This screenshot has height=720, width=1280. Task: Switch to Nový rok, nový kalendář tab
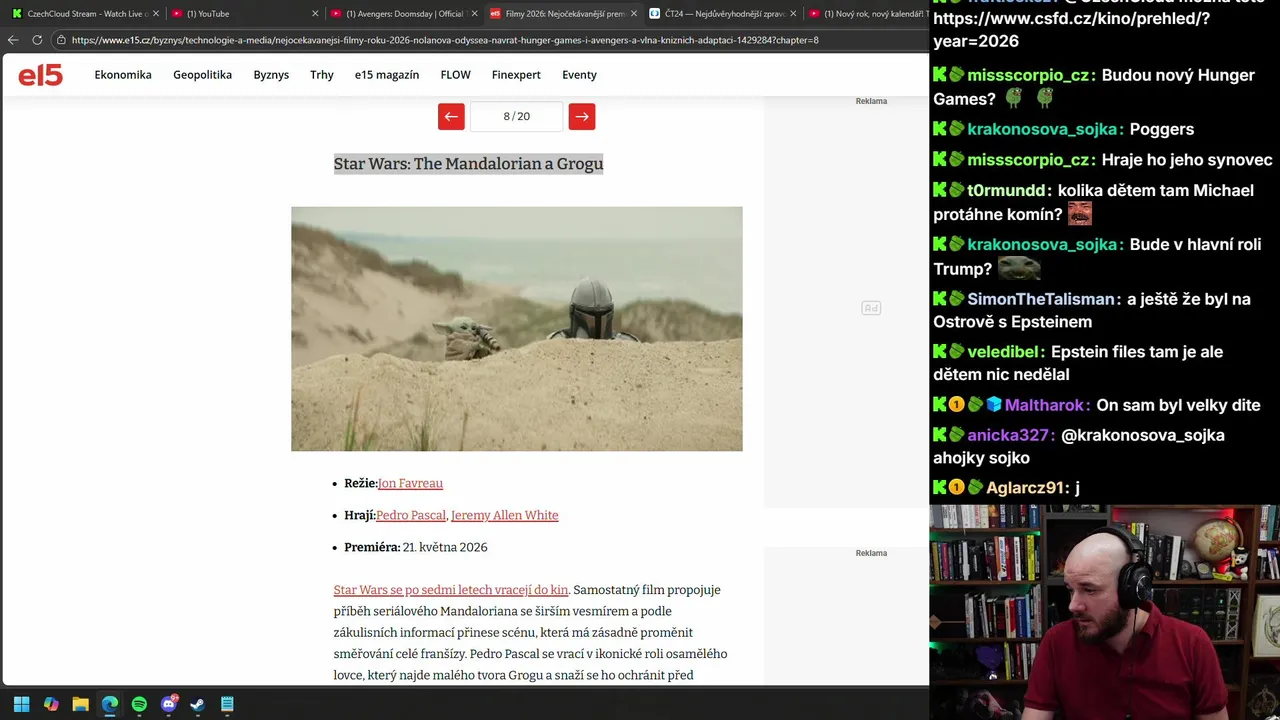coord(866,14)
